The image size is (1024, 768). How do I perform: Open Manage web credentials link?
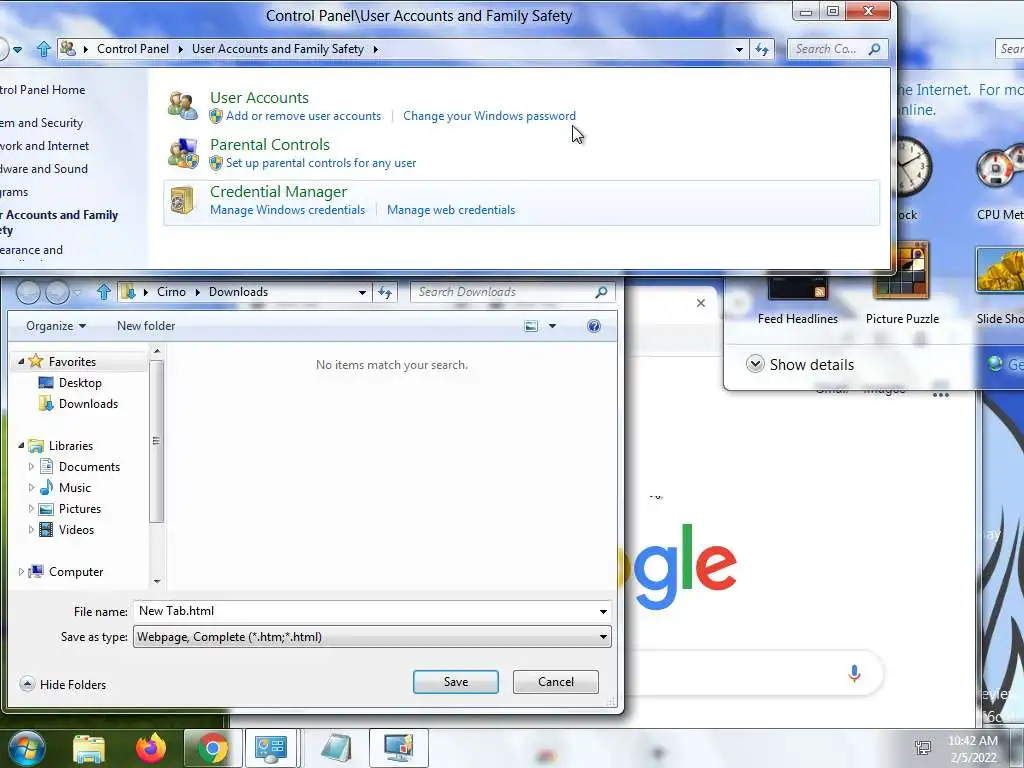point(451,210)
